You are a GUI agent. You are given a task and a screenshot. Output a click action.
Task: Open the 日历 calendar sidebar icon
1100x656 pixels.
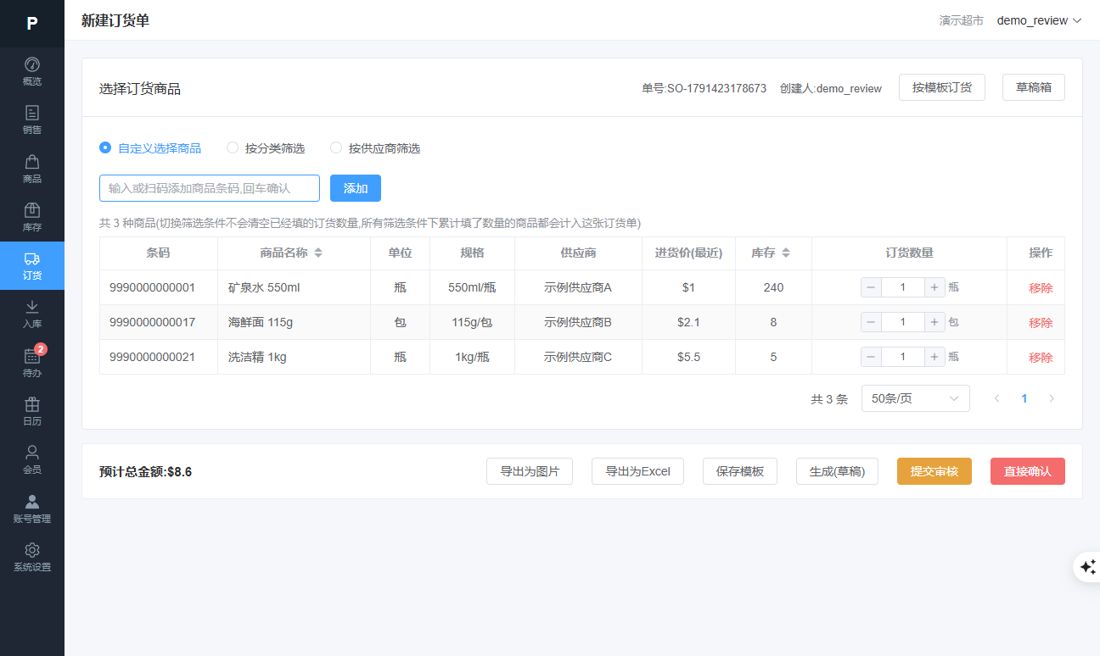point(32,411)
